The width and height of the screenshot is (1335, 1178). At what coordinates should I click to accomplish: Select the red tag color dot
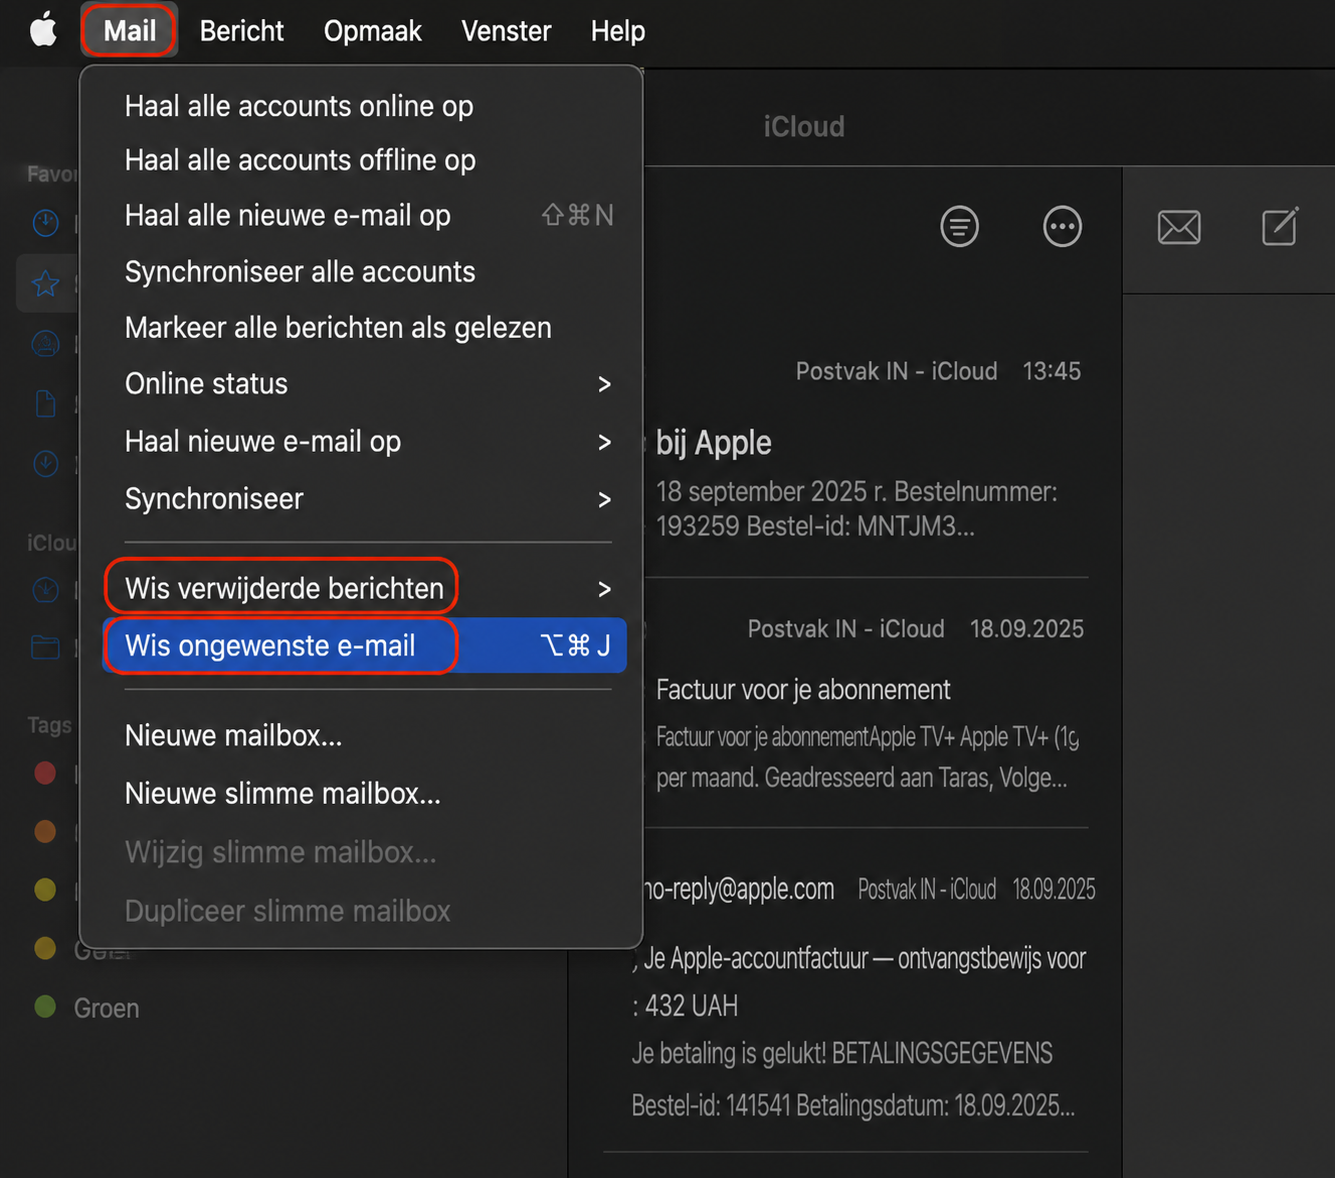[x=45, y=772]
